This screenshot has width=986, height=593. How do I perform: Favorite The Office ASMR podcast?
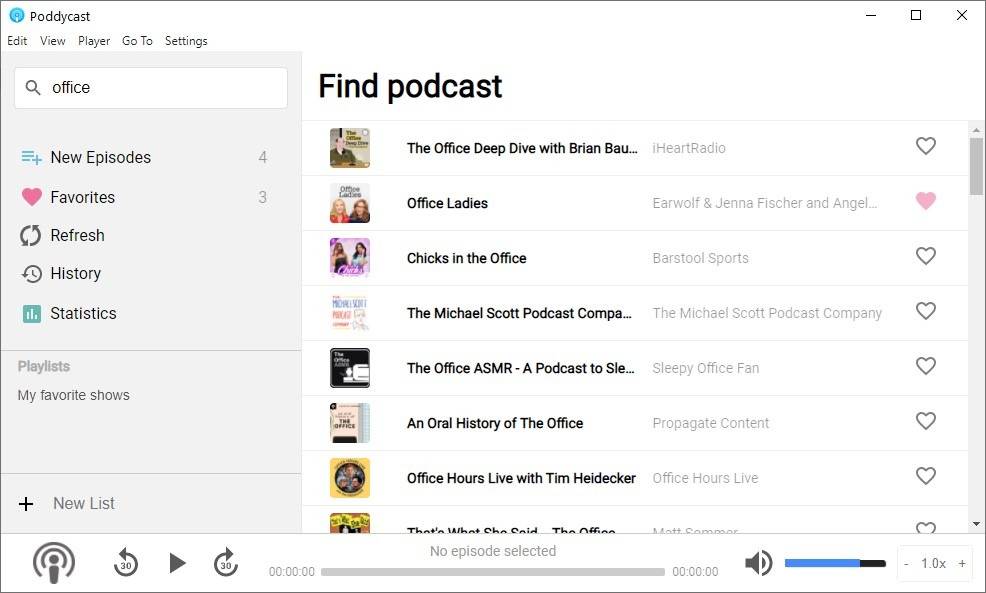click(926, 366)
